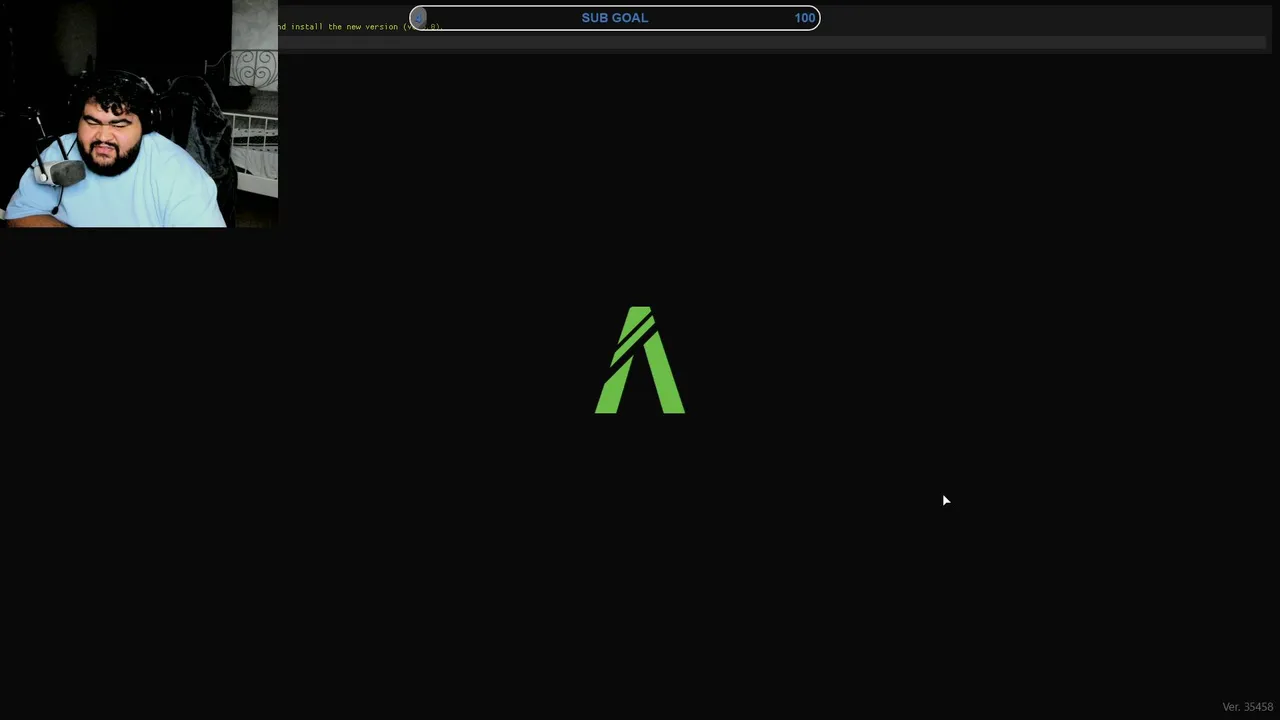Click the "Ver. 35458" version text

[x=1248, y=707]
